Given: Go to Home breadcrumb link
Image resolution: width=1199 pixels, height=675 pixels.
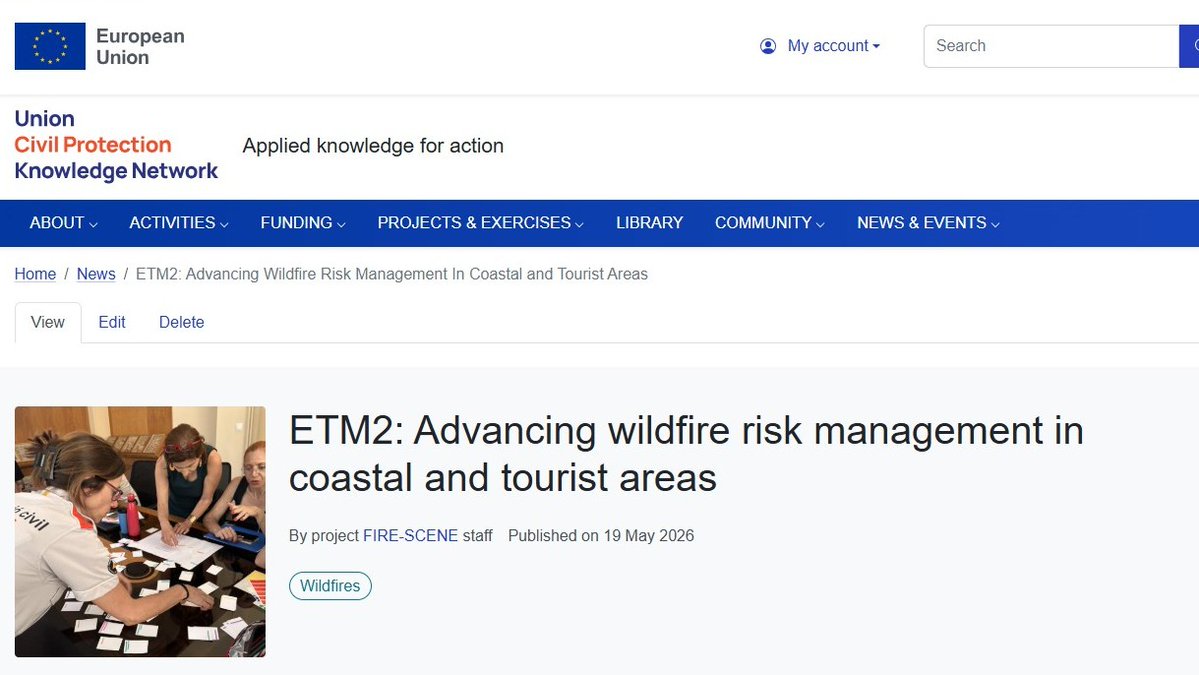Looking at the screenshot, I should pyautogui.click(x=35, y=274).
